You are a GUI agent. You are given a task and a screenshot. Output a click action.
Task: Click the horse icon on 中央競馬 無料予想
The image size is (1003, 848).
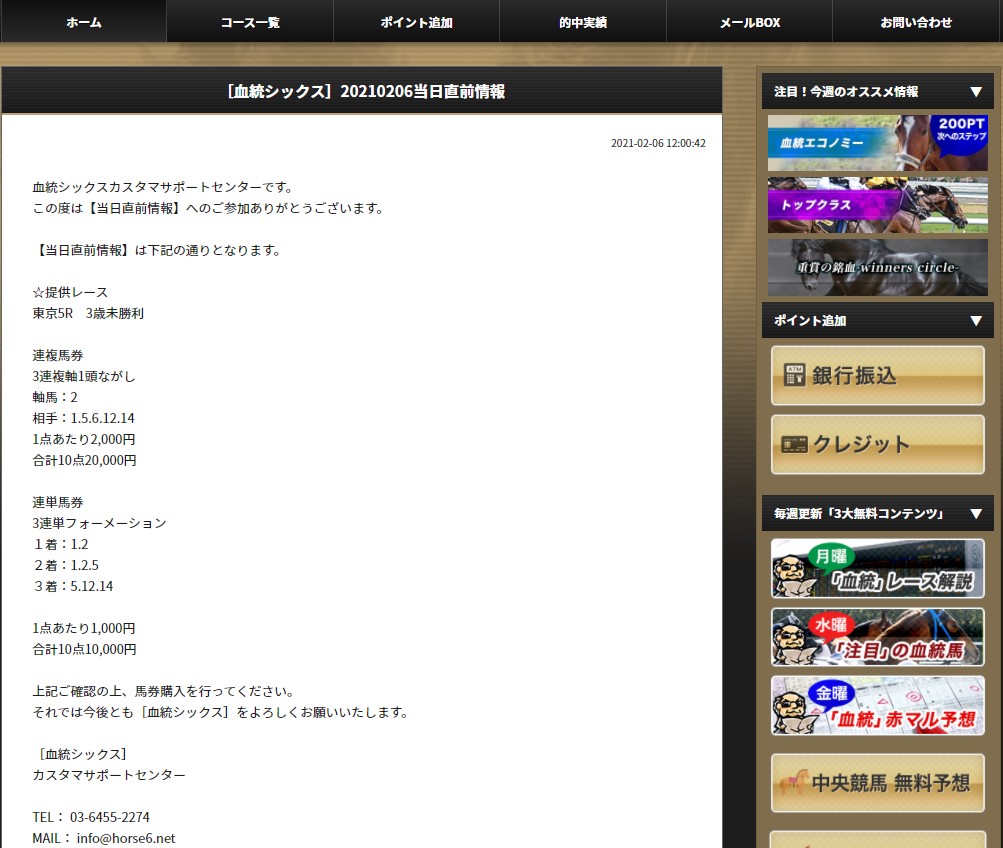point(794,781)
